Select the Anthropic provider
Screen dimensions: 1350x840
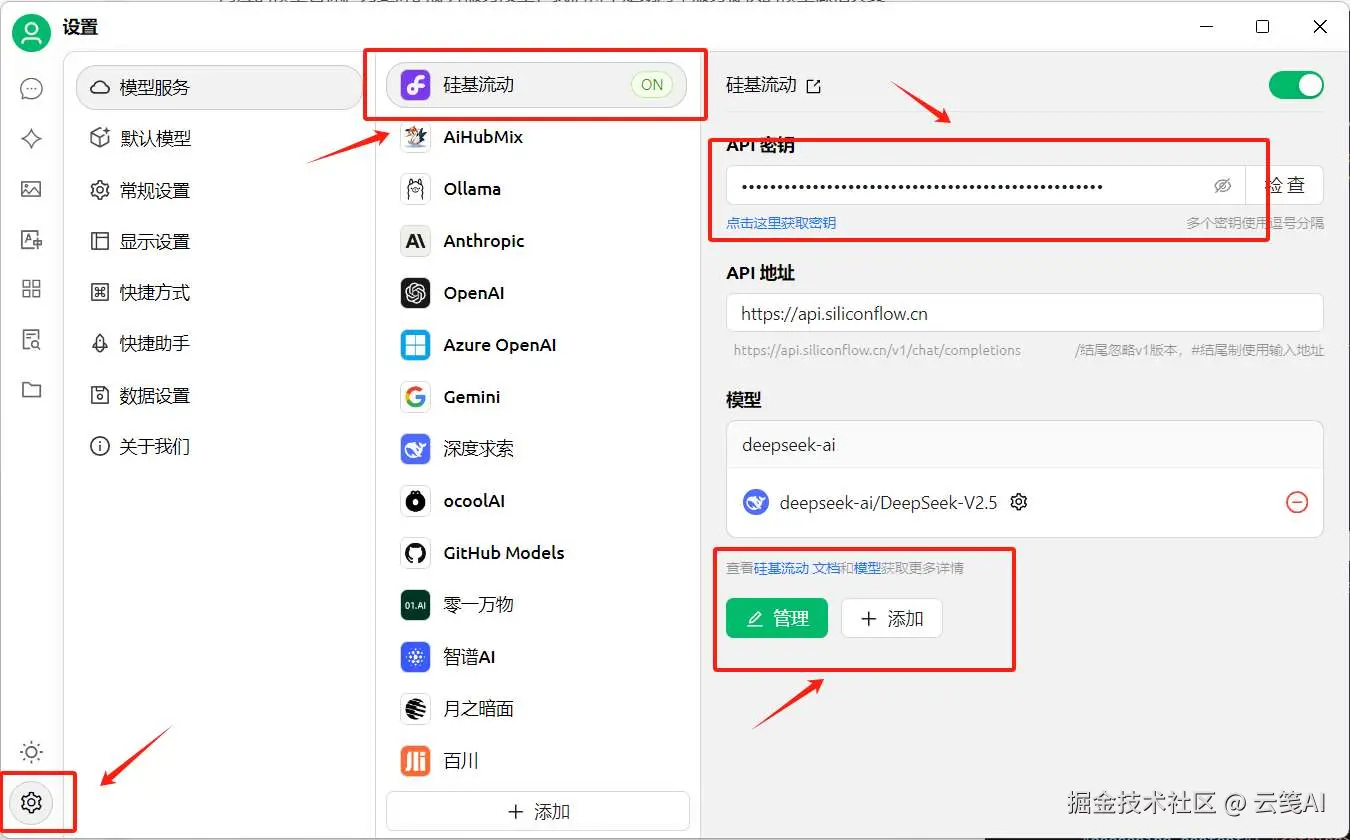(538, 241)
